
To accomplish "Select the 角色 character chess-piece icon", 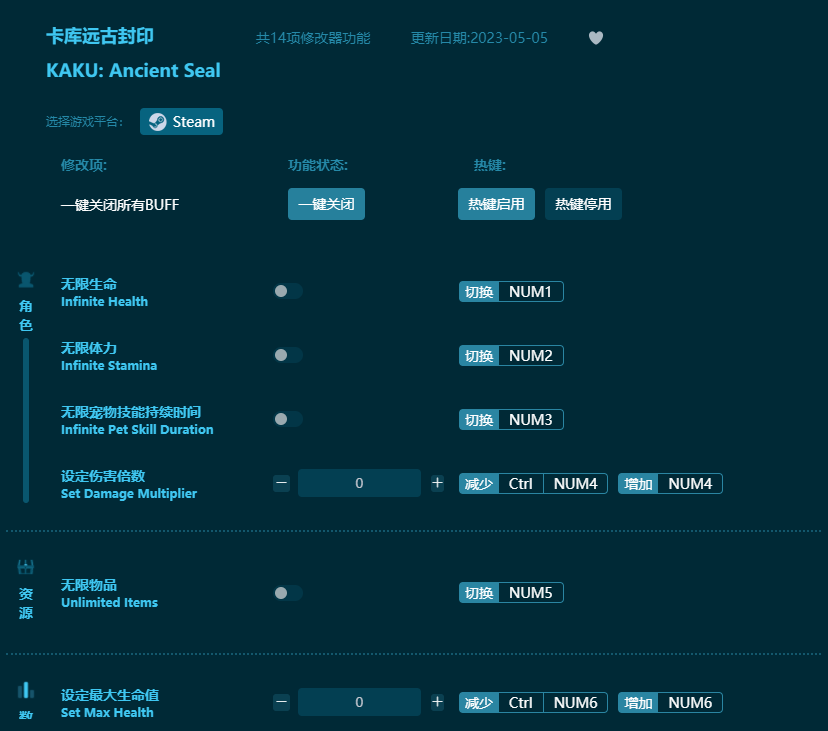I will pyautogui.click(x=26, y=280).
